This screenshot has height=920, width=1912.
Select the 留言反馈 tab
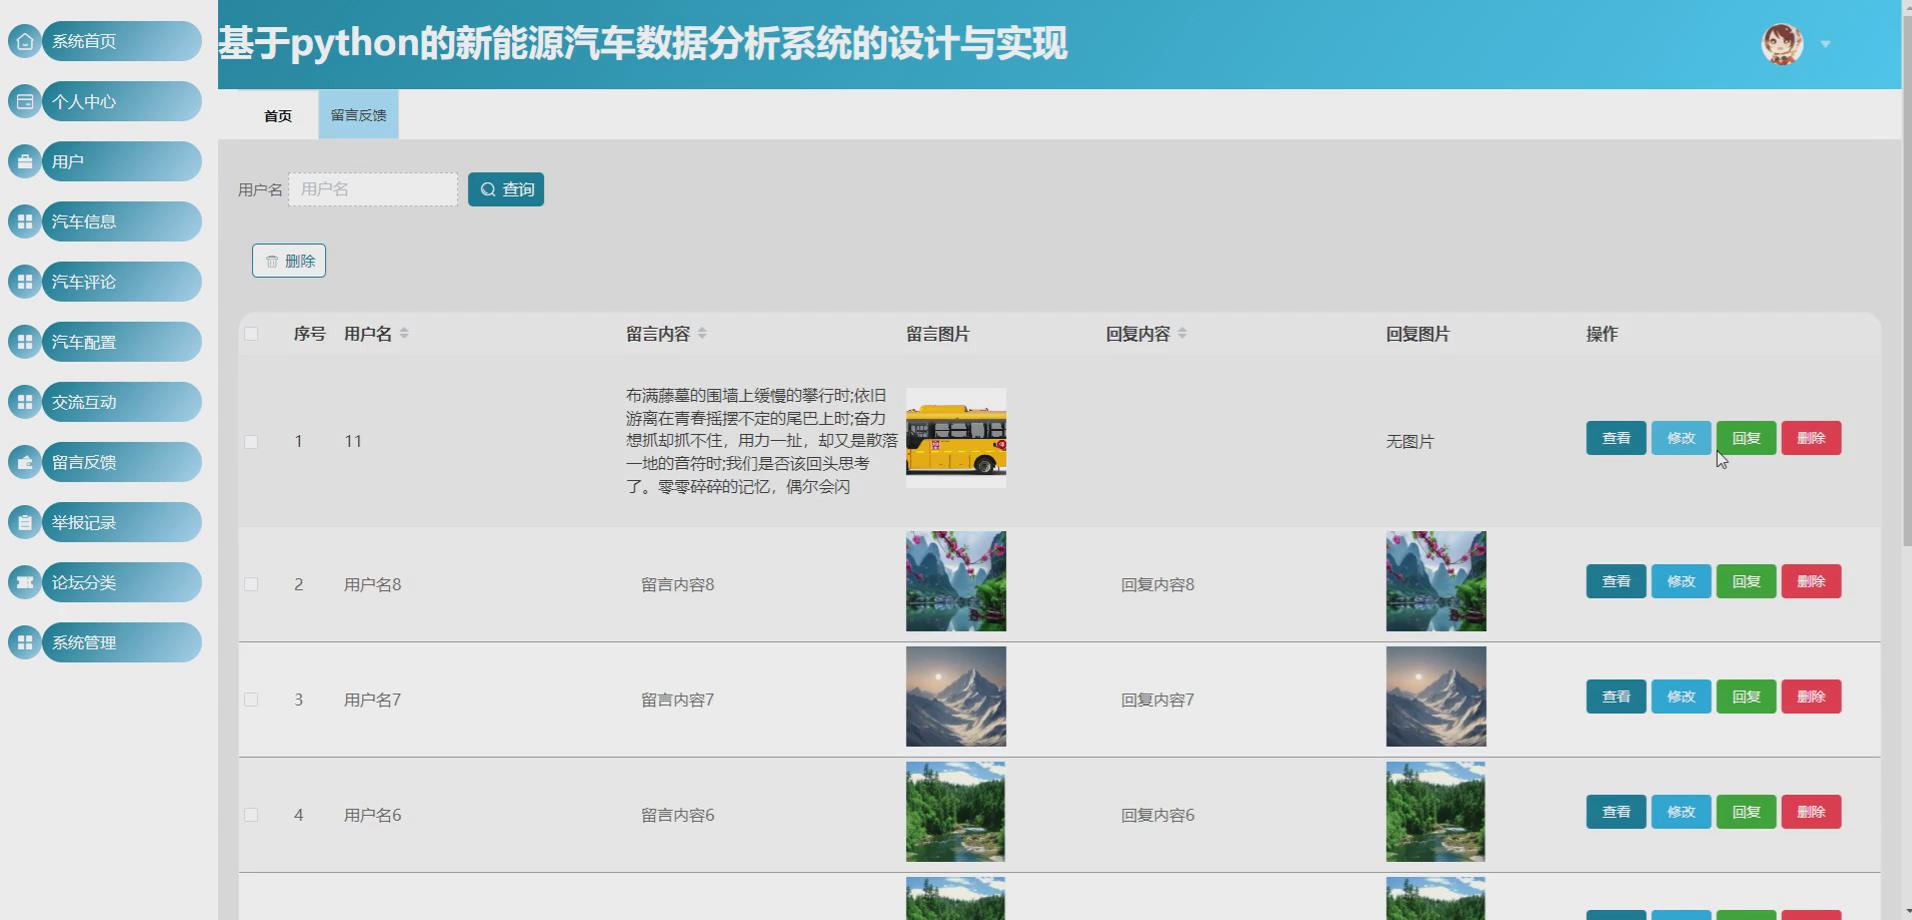pyautogui.click(x=358, y=114)
